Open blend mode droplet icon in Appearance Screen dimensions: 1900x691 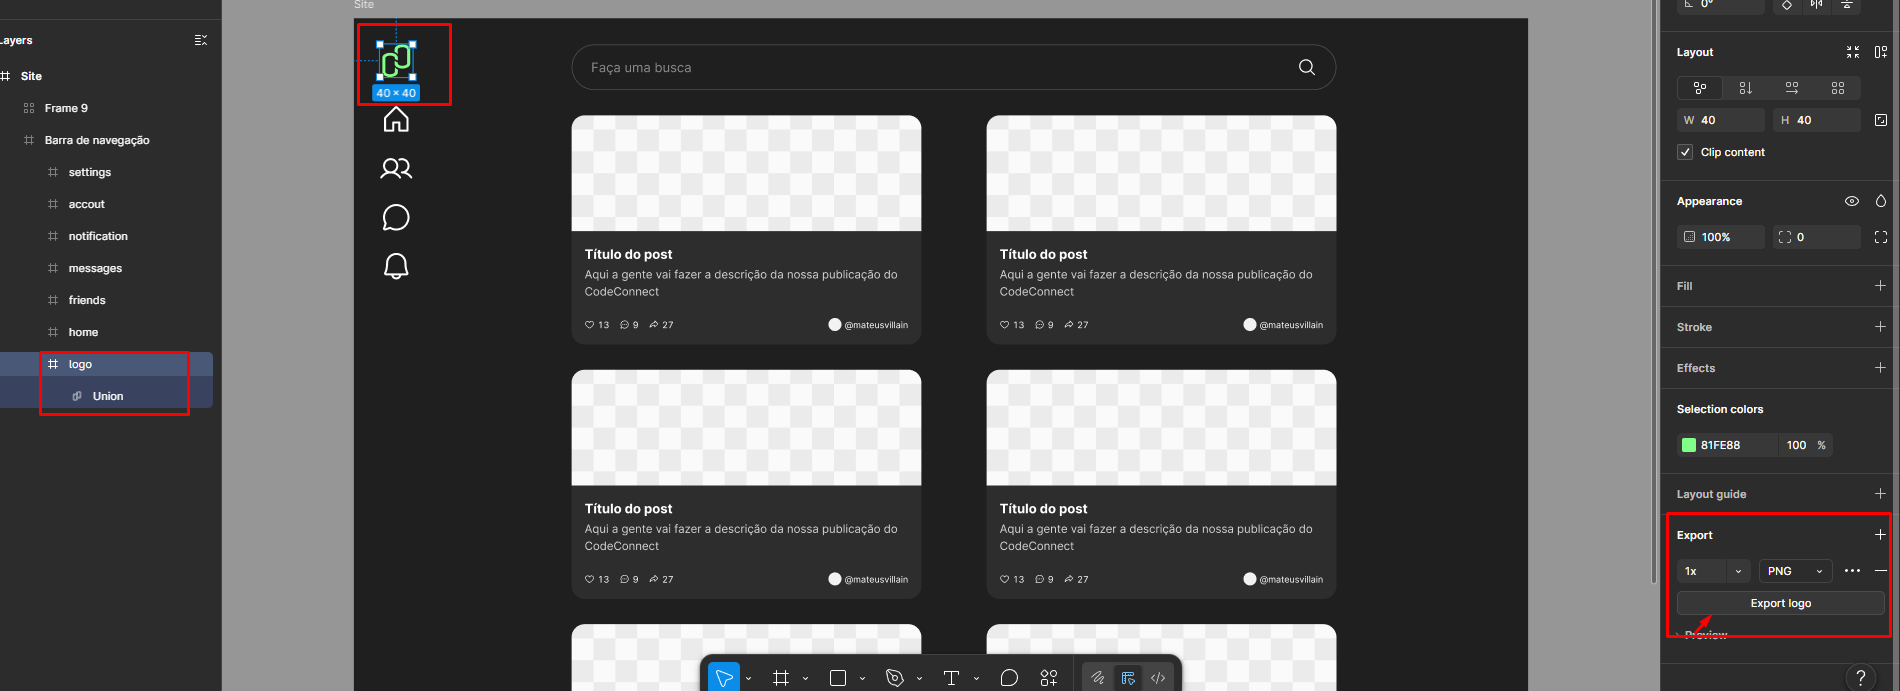1881,201
